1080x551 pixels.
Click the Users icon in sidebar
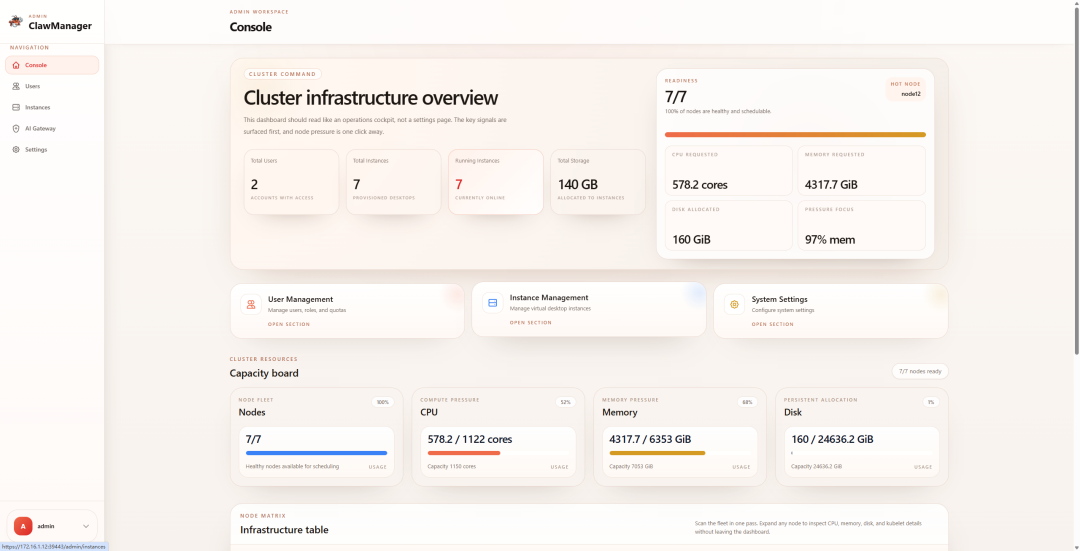coord(16,86)
